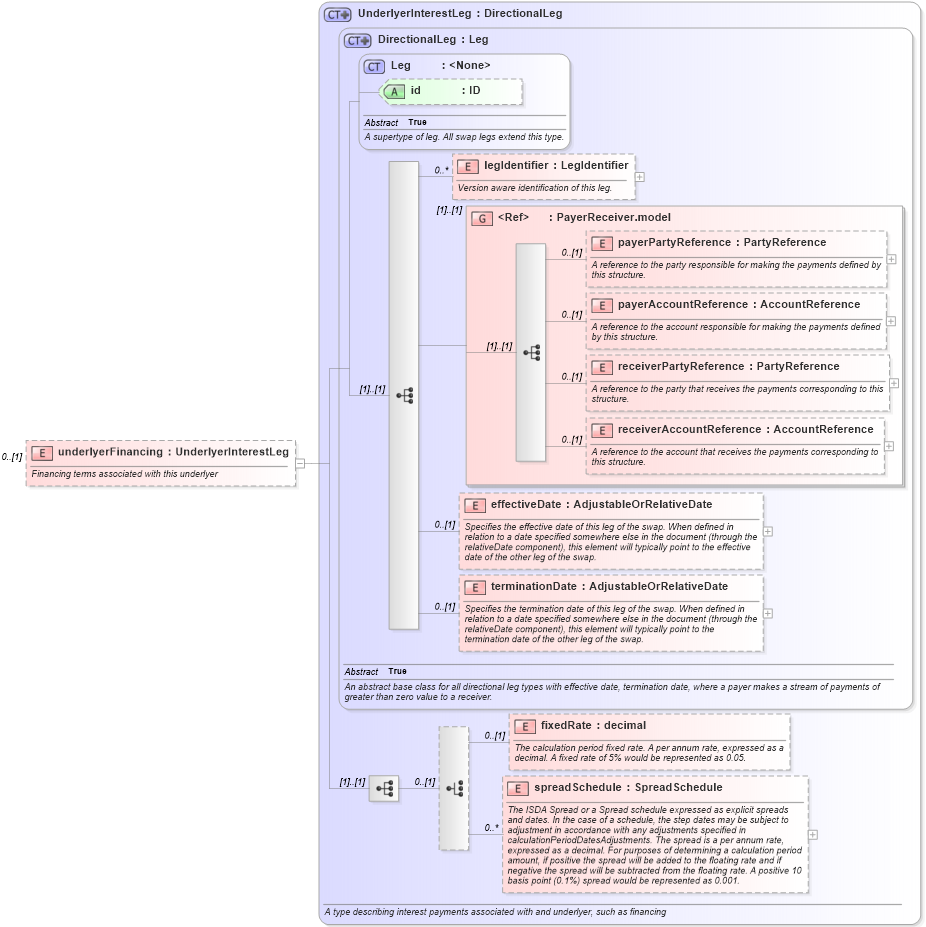Click the E icon of receiverPartyReference

[x=602, y=368]
